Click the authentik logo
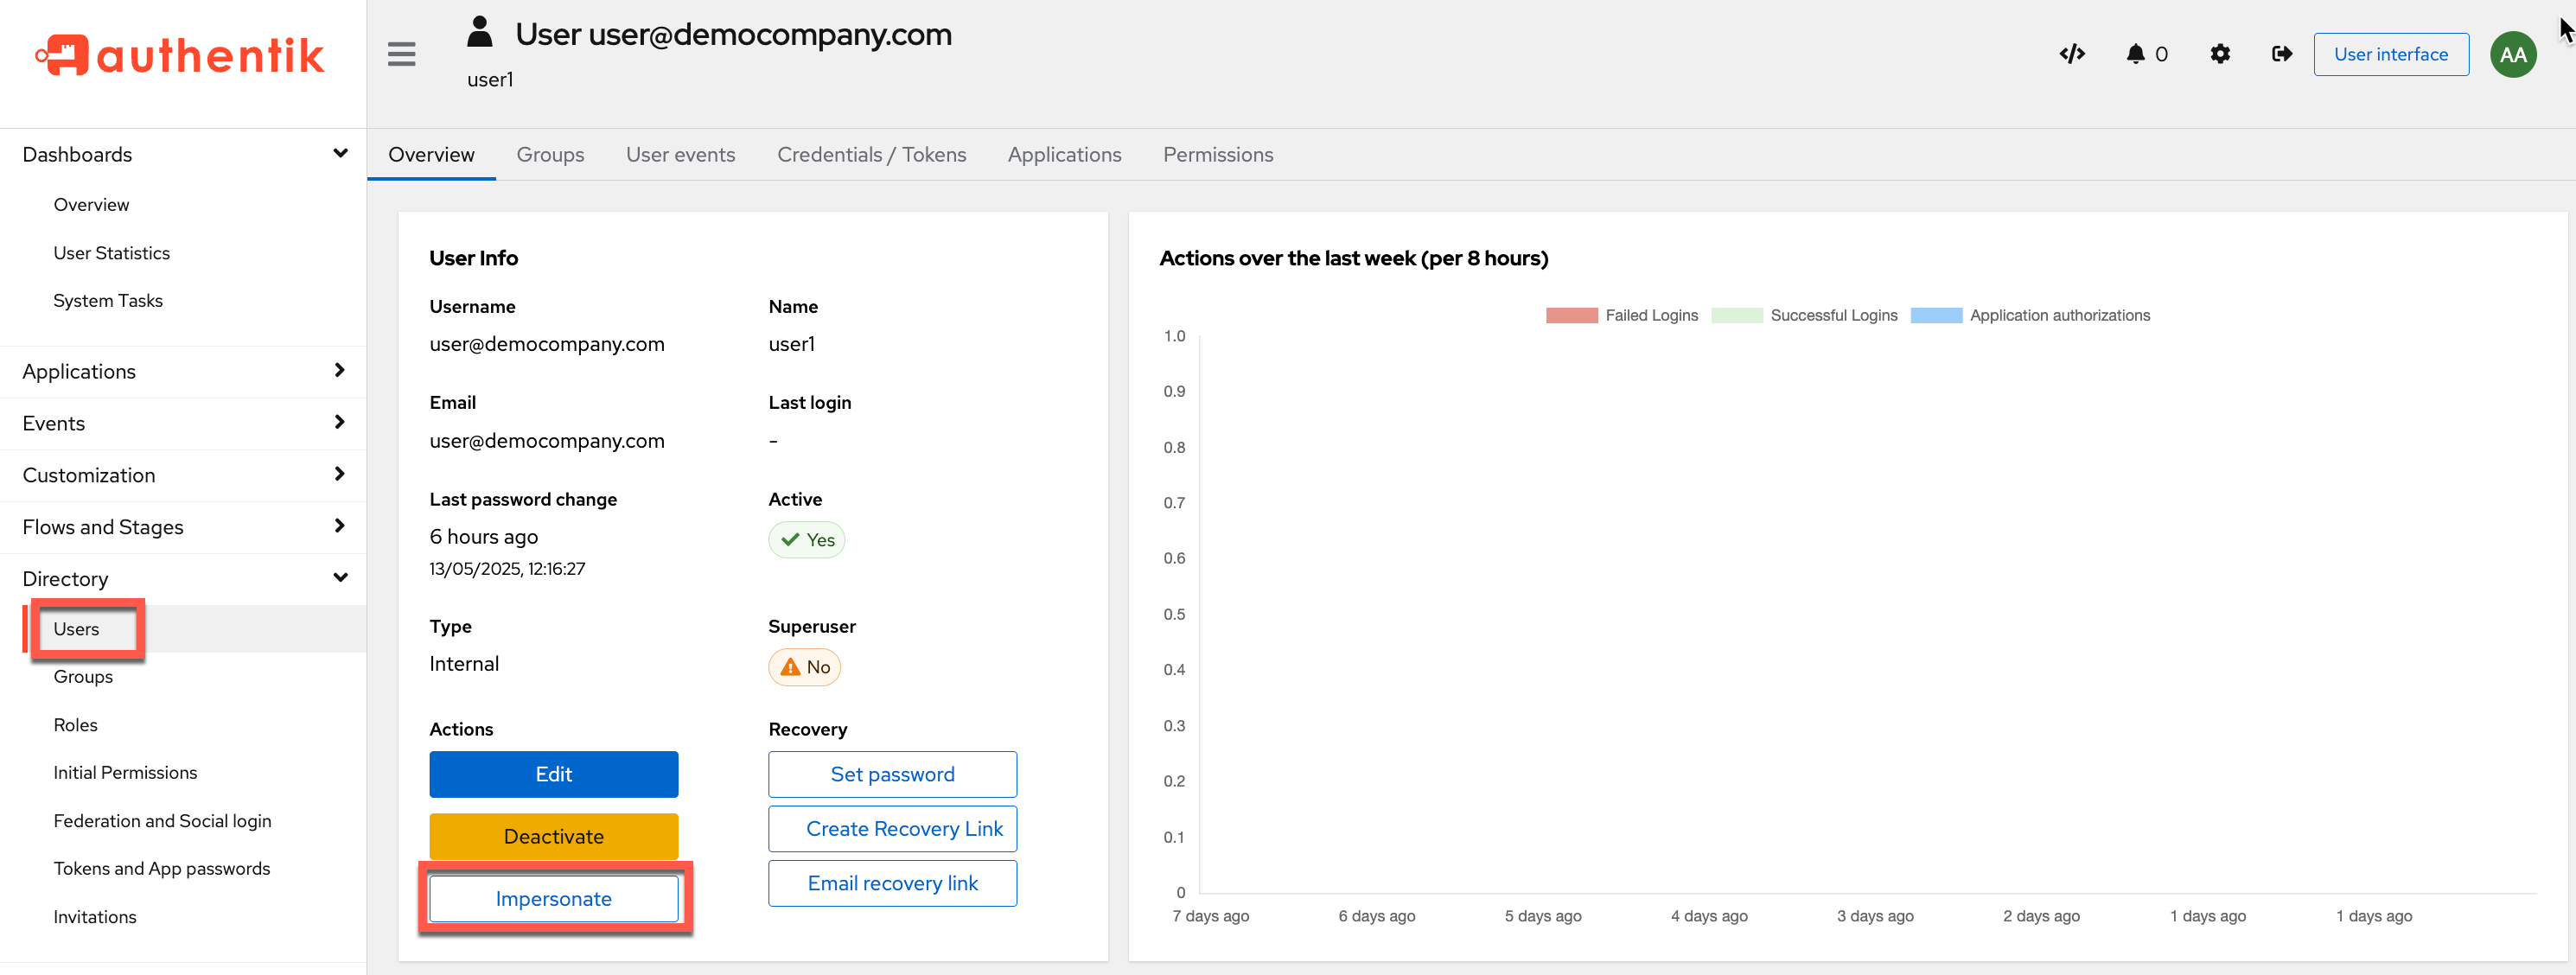 tap(180, 55)
